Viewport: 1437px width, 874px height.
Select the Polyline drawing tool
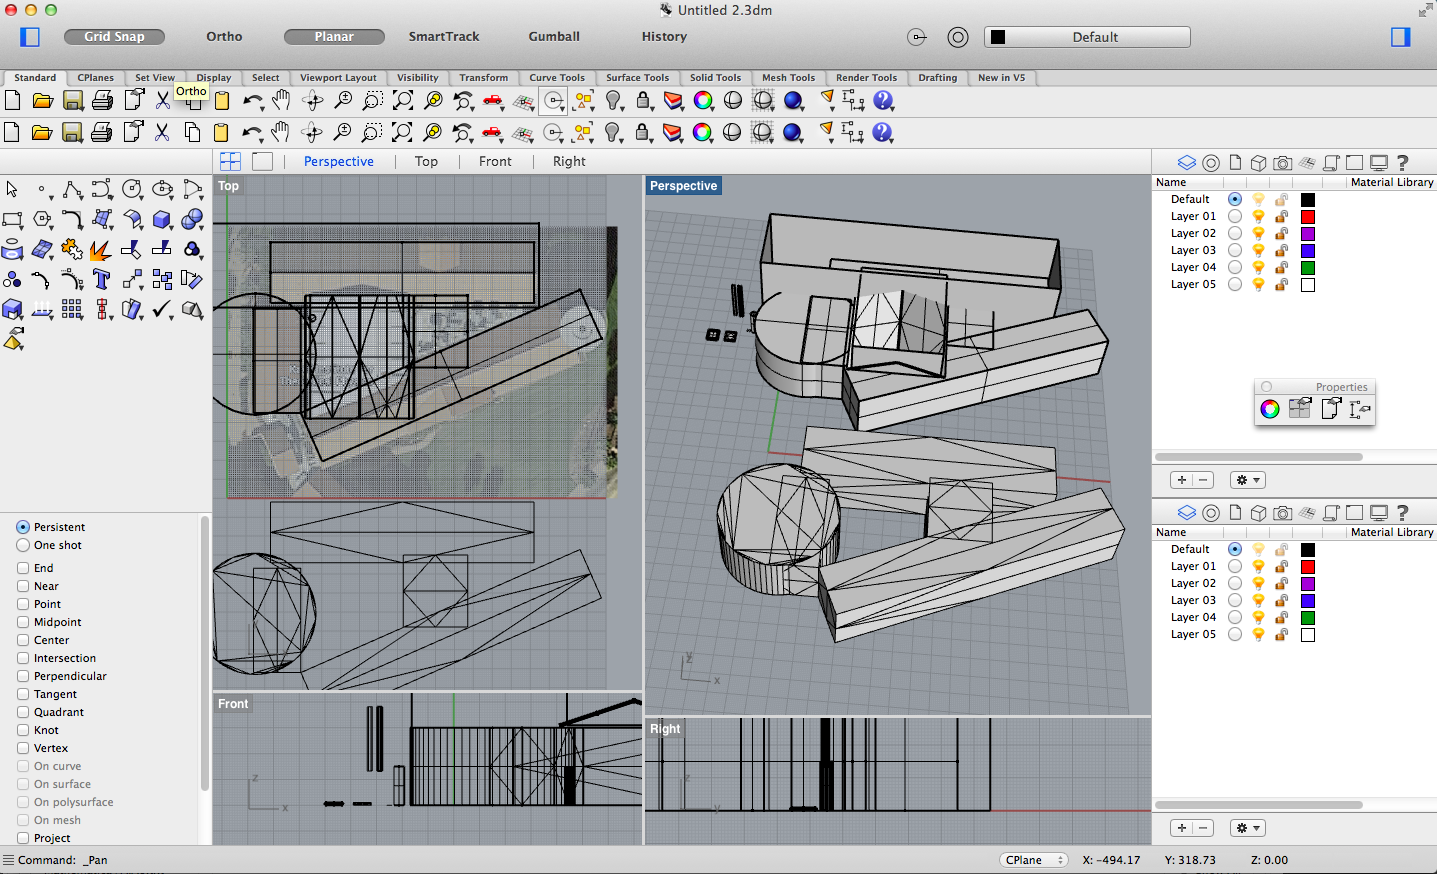pos(72,189)
